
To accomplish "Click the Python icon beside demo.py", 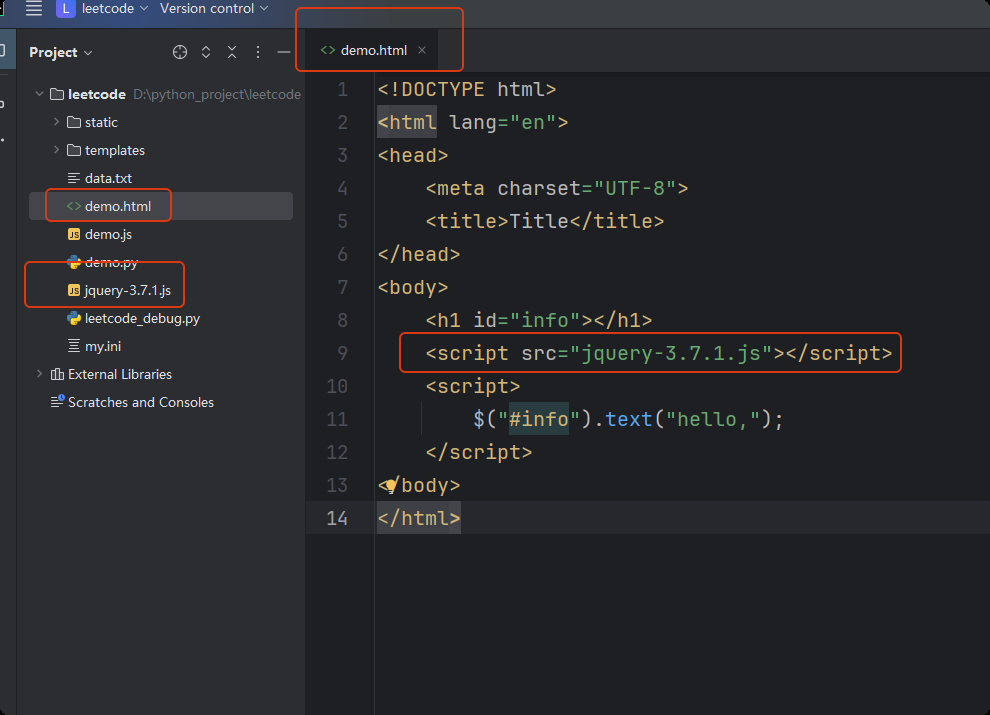I will click(x=74, y=262).
